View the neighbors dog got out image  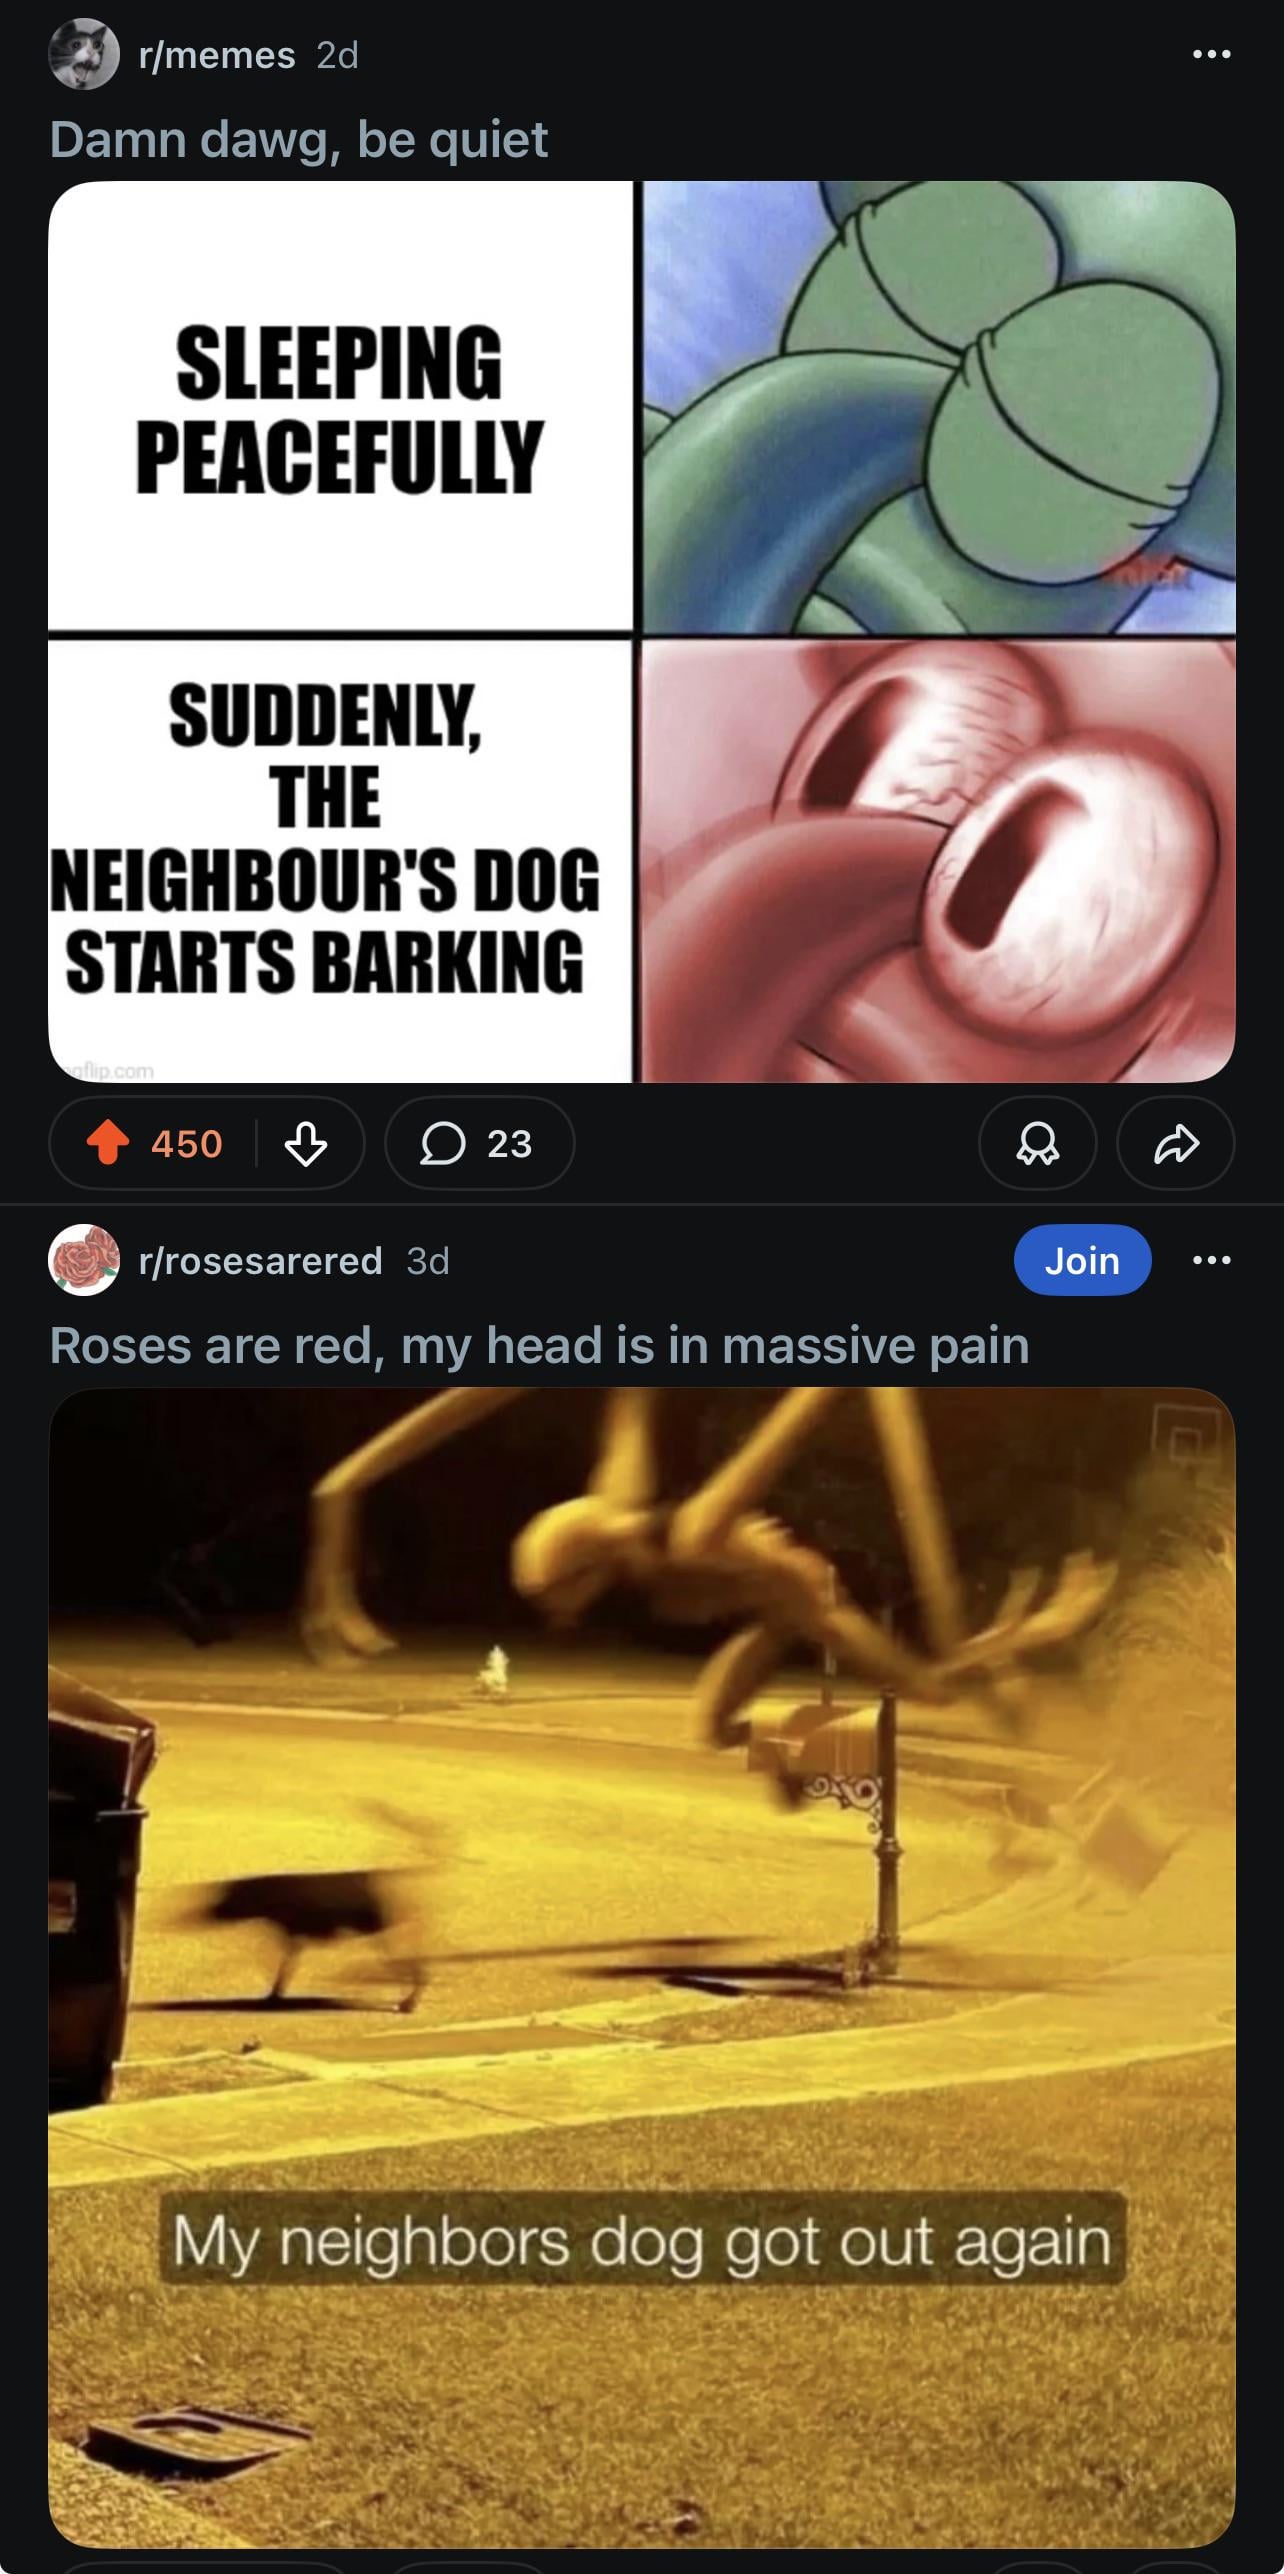[642, 1967]
